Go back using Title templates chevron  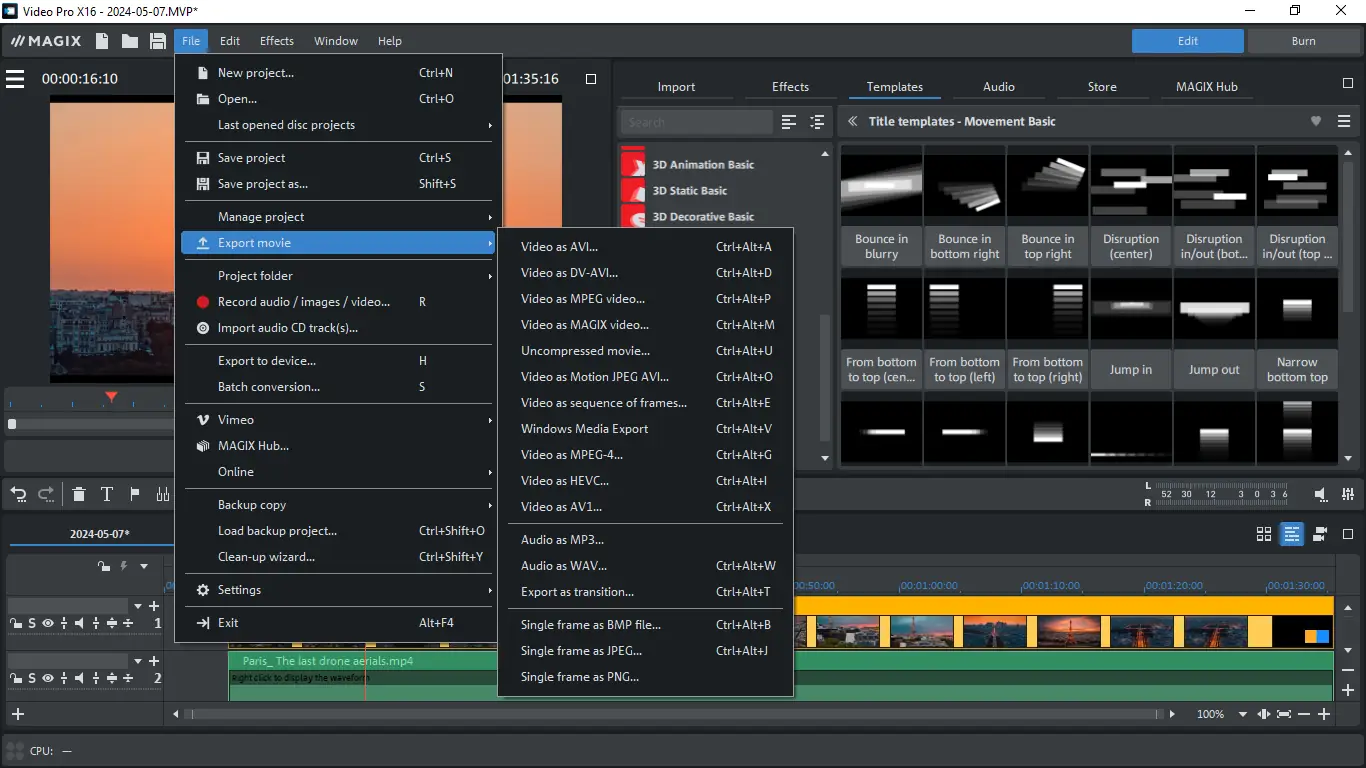853,122
